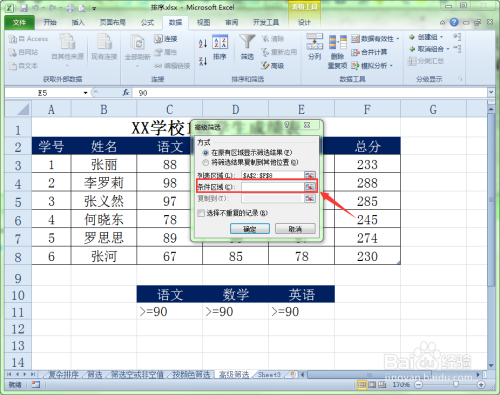This screenshot has height=395, width=500.
Task: Click the zoom in plus button
Action: (x=481, y=385)
